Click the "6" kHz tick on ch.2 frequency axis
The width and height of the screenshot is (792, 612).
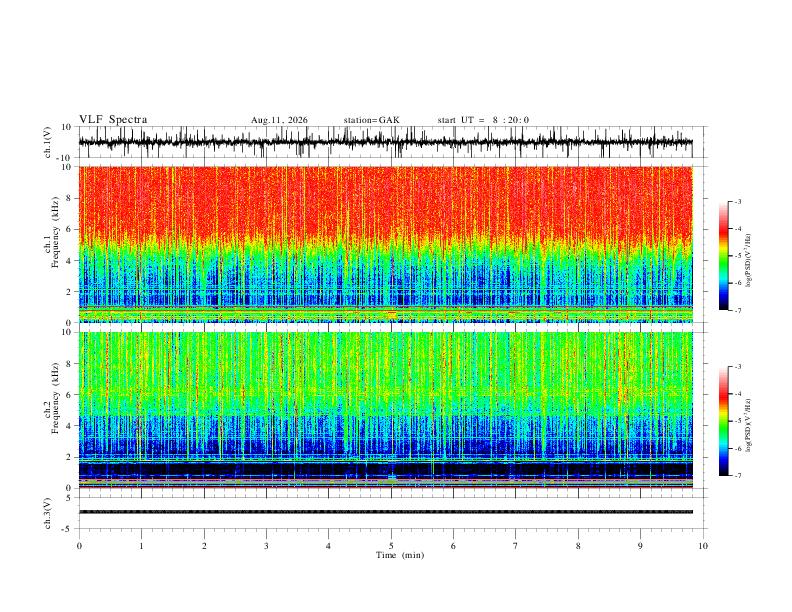(x=69, y=395)
